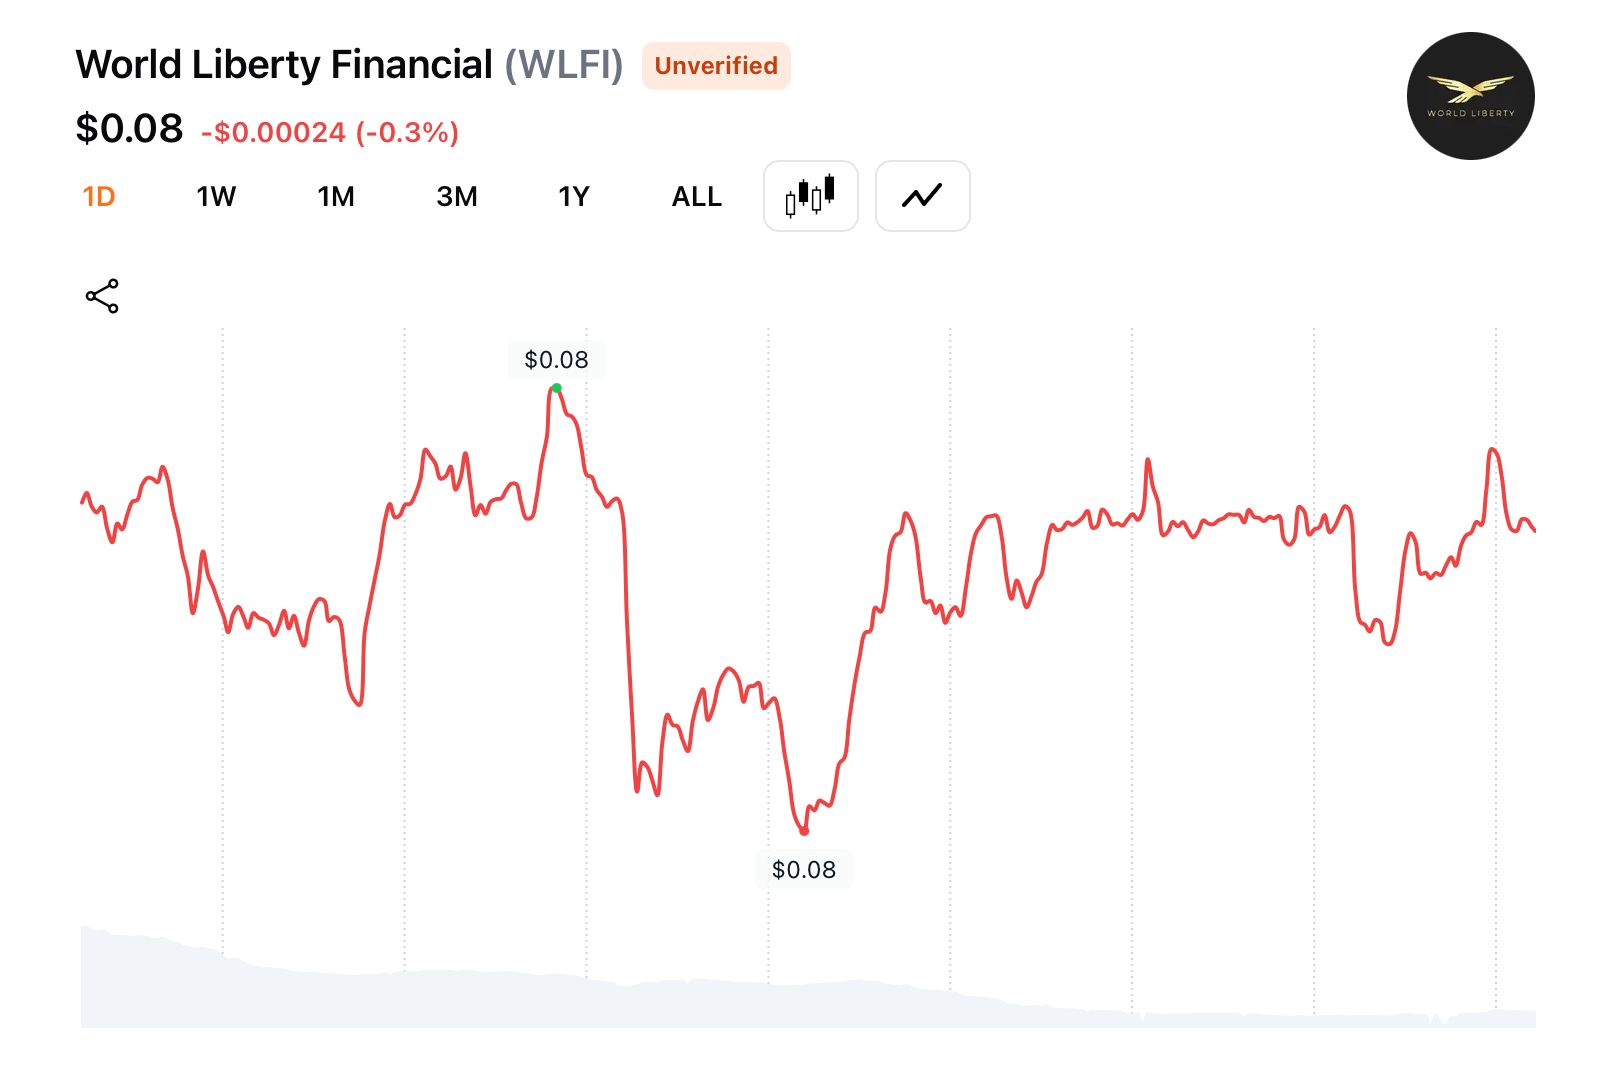Click the World Liberty Financial title

point(284,65)
